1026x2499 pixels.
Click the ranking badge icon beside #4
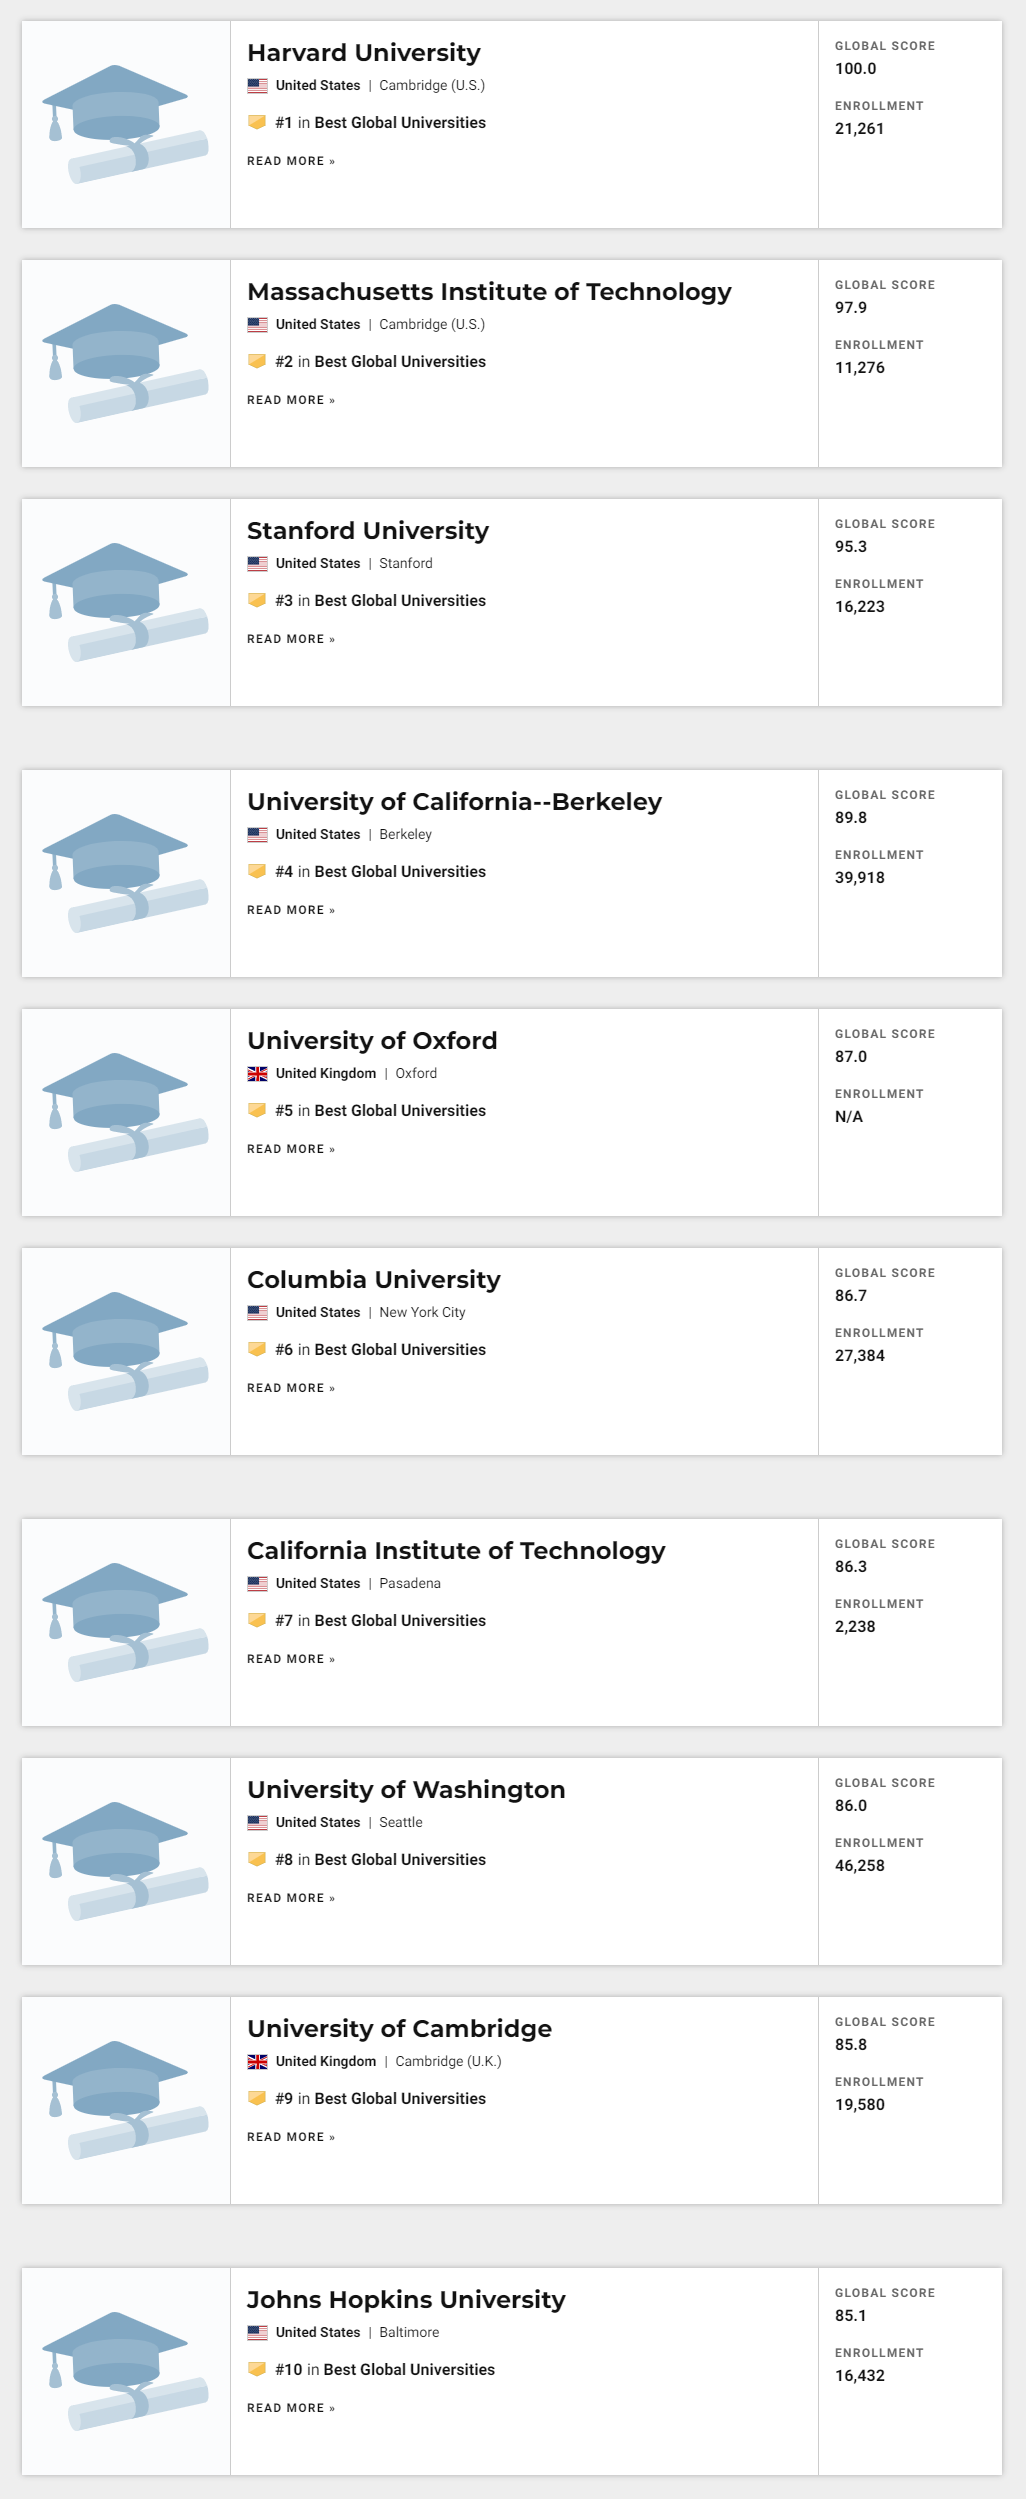coord(257,872)
